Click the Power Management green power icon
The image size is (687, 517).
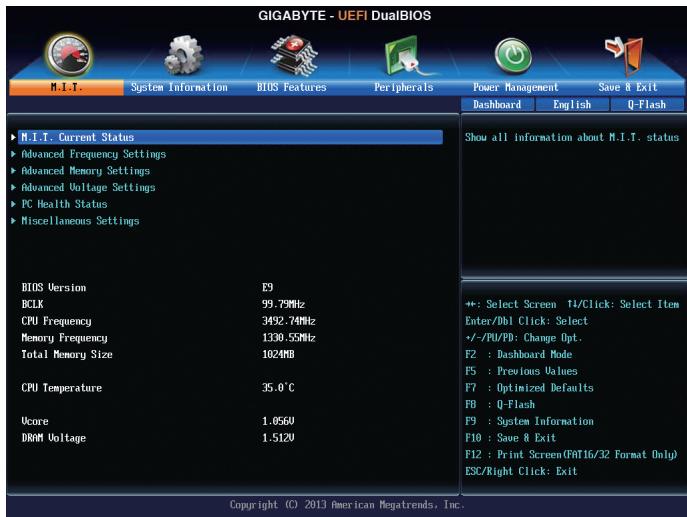[513, 56]
